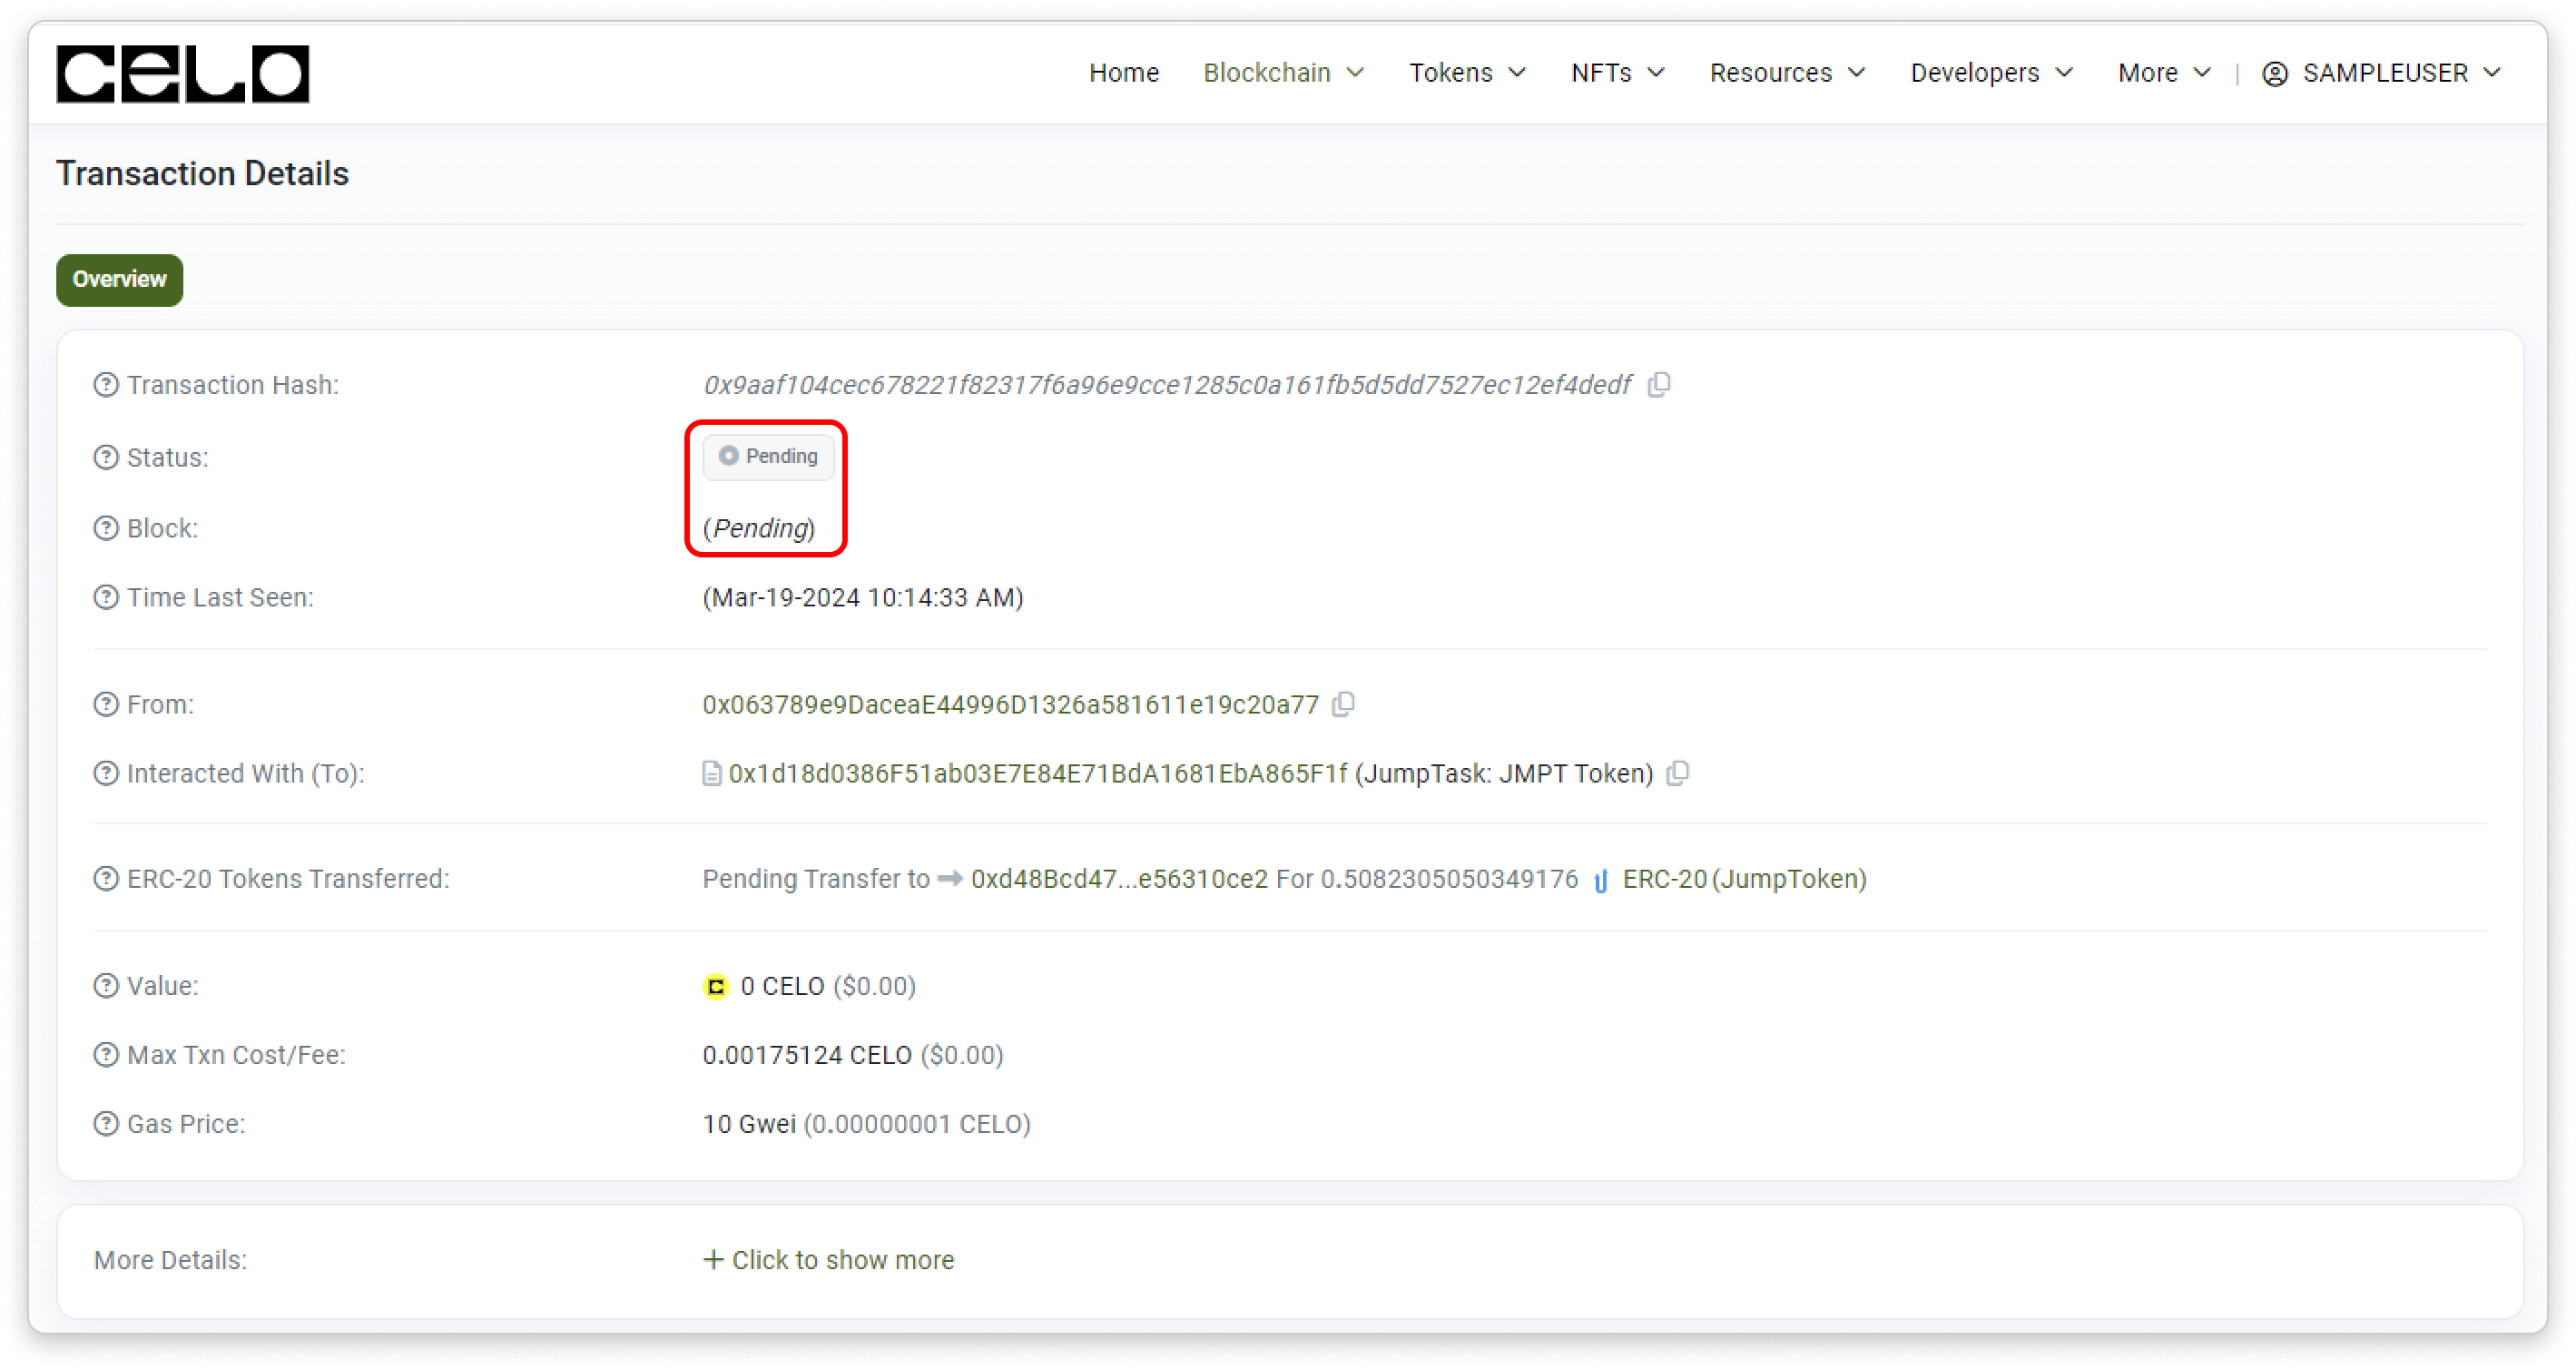Copy the transaction hash
This screenshot has width=2576, height=1369.
(1659, 385)
